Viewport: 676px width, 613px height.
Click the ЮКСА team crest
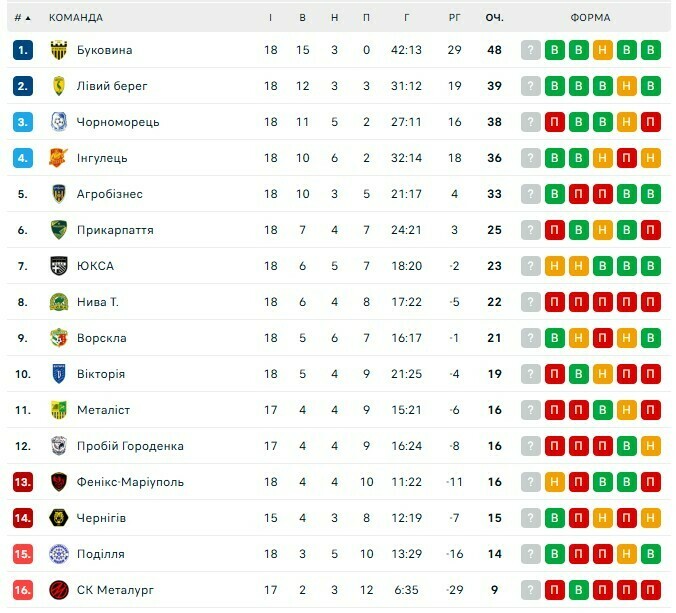coord(58,266)
